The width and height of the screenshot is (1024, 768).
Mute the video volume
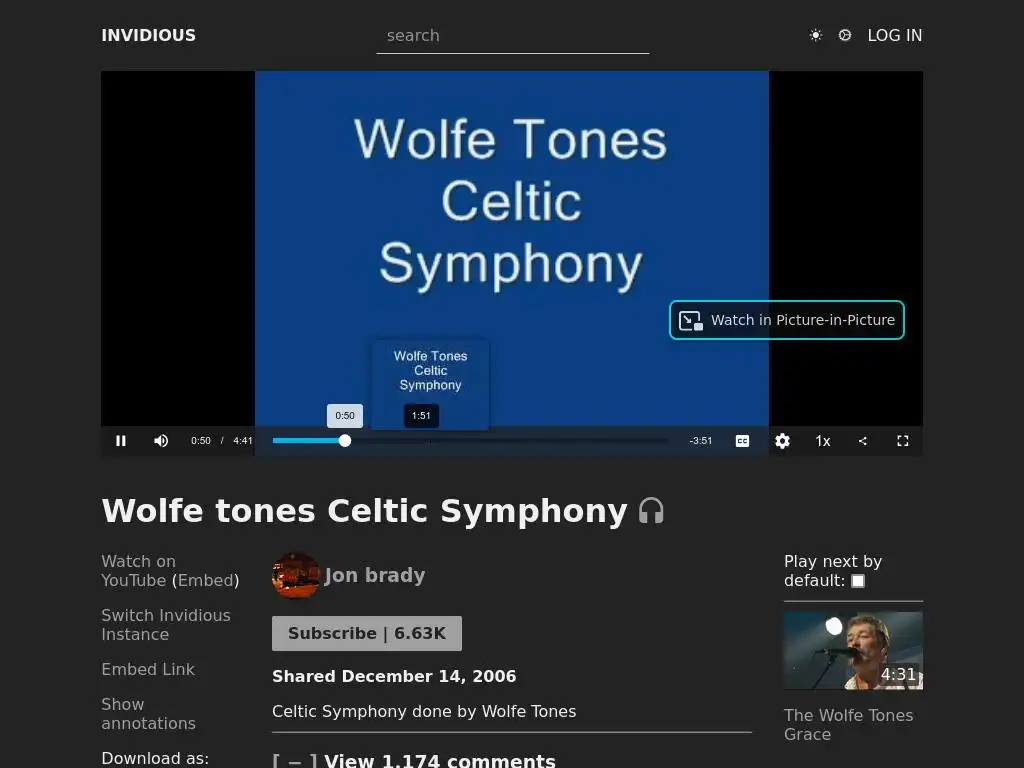[x=161, y=441]
